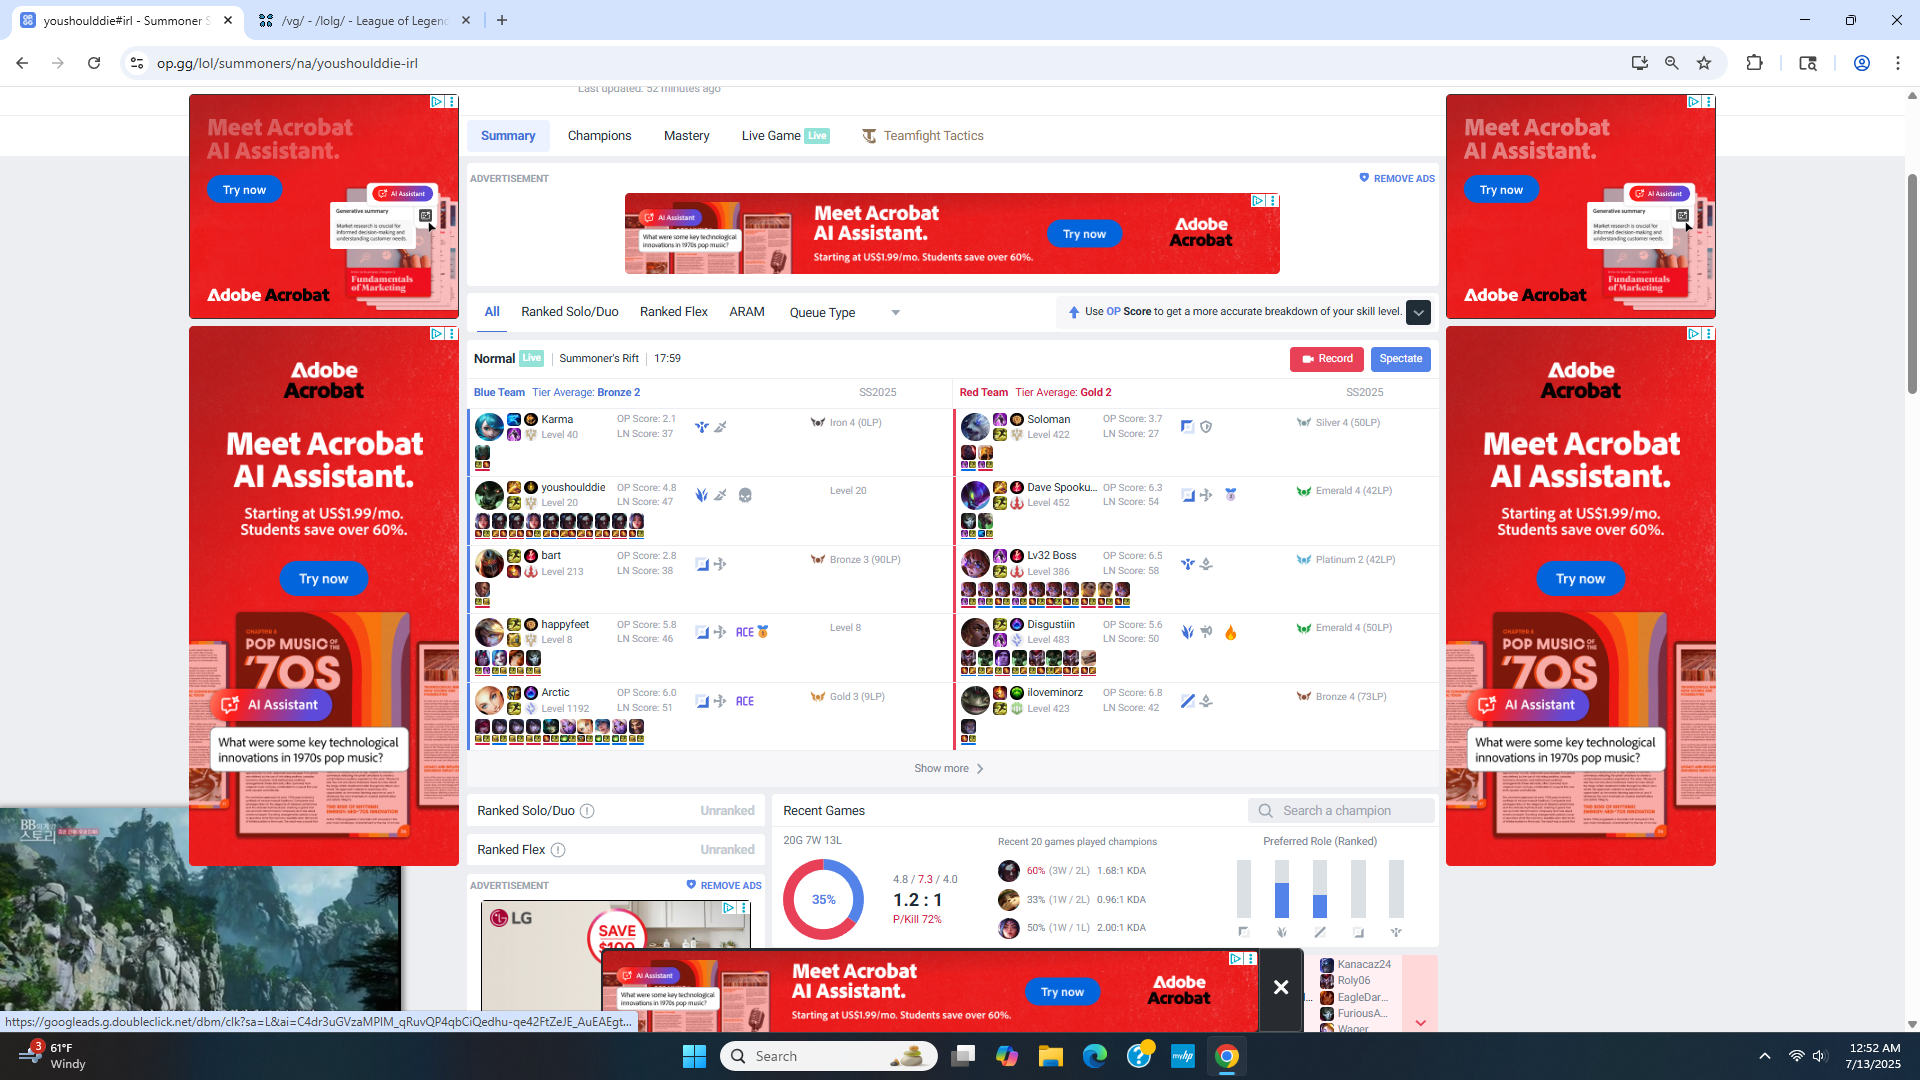Click Dave Spooku's champion portrait icon
This screenshot has width=1920, height=1080.
[975, 495]
